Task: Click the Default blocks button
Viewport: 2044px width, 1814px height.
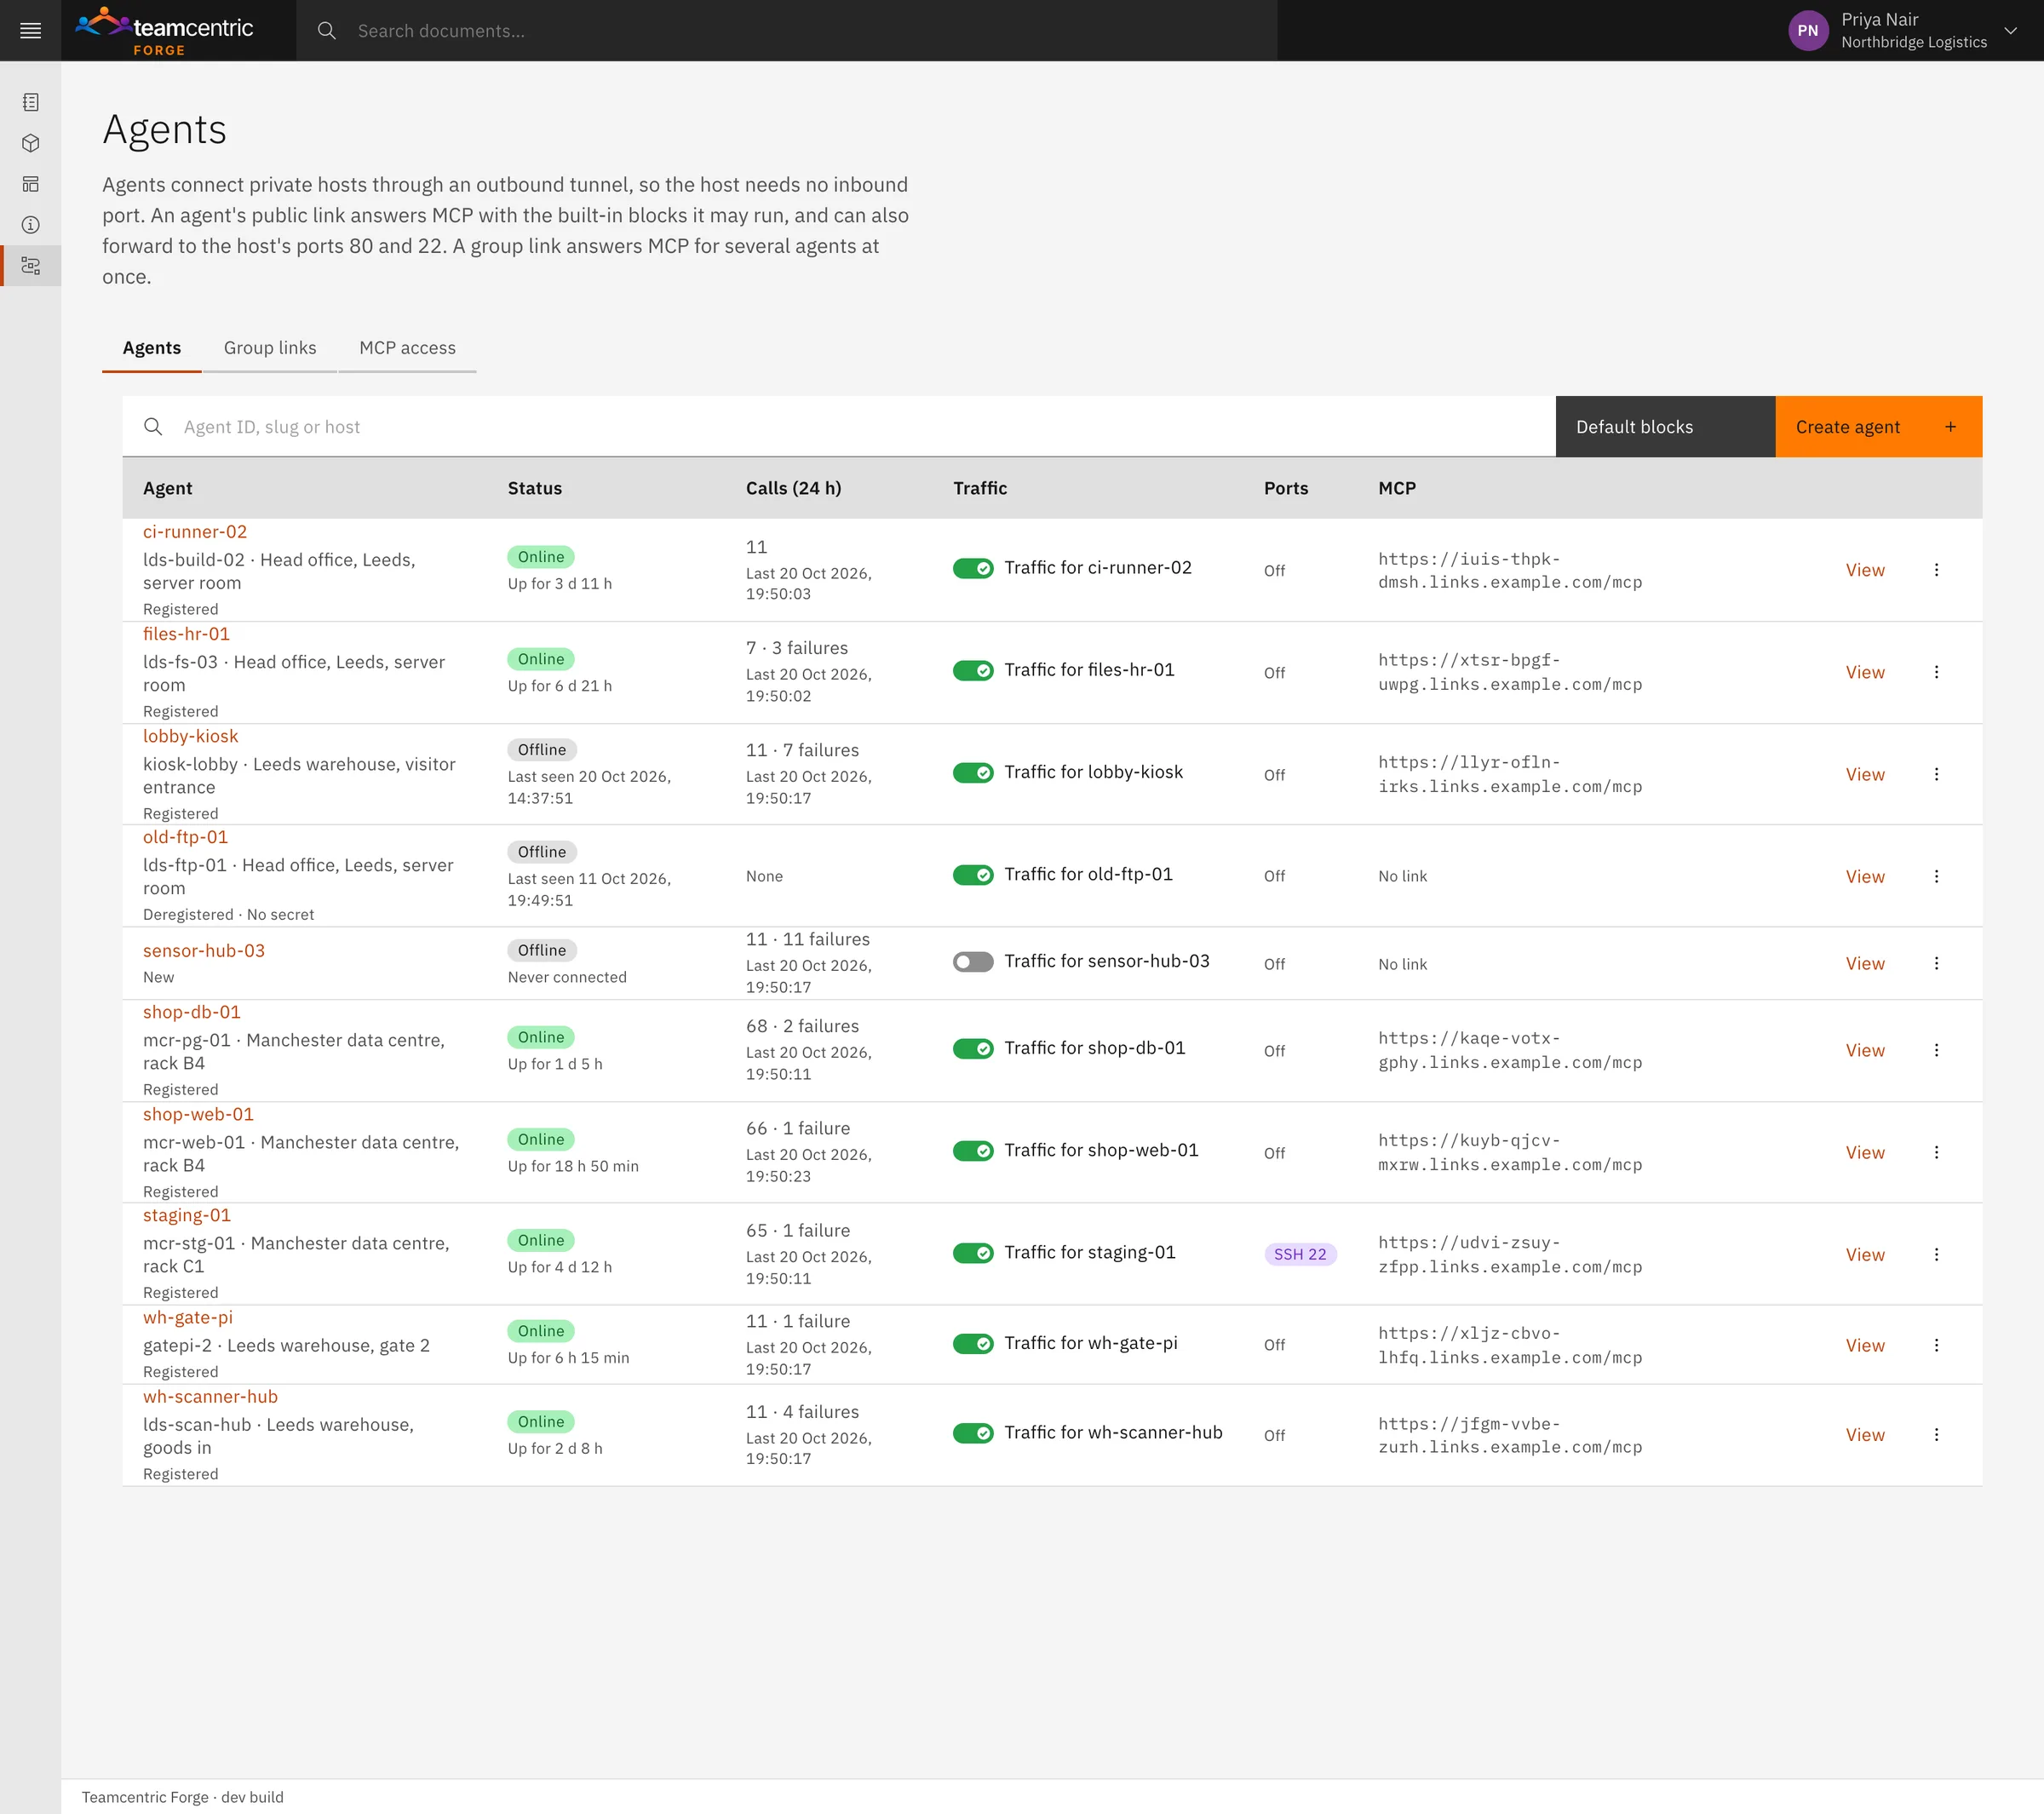Action: pos(1665,427)
